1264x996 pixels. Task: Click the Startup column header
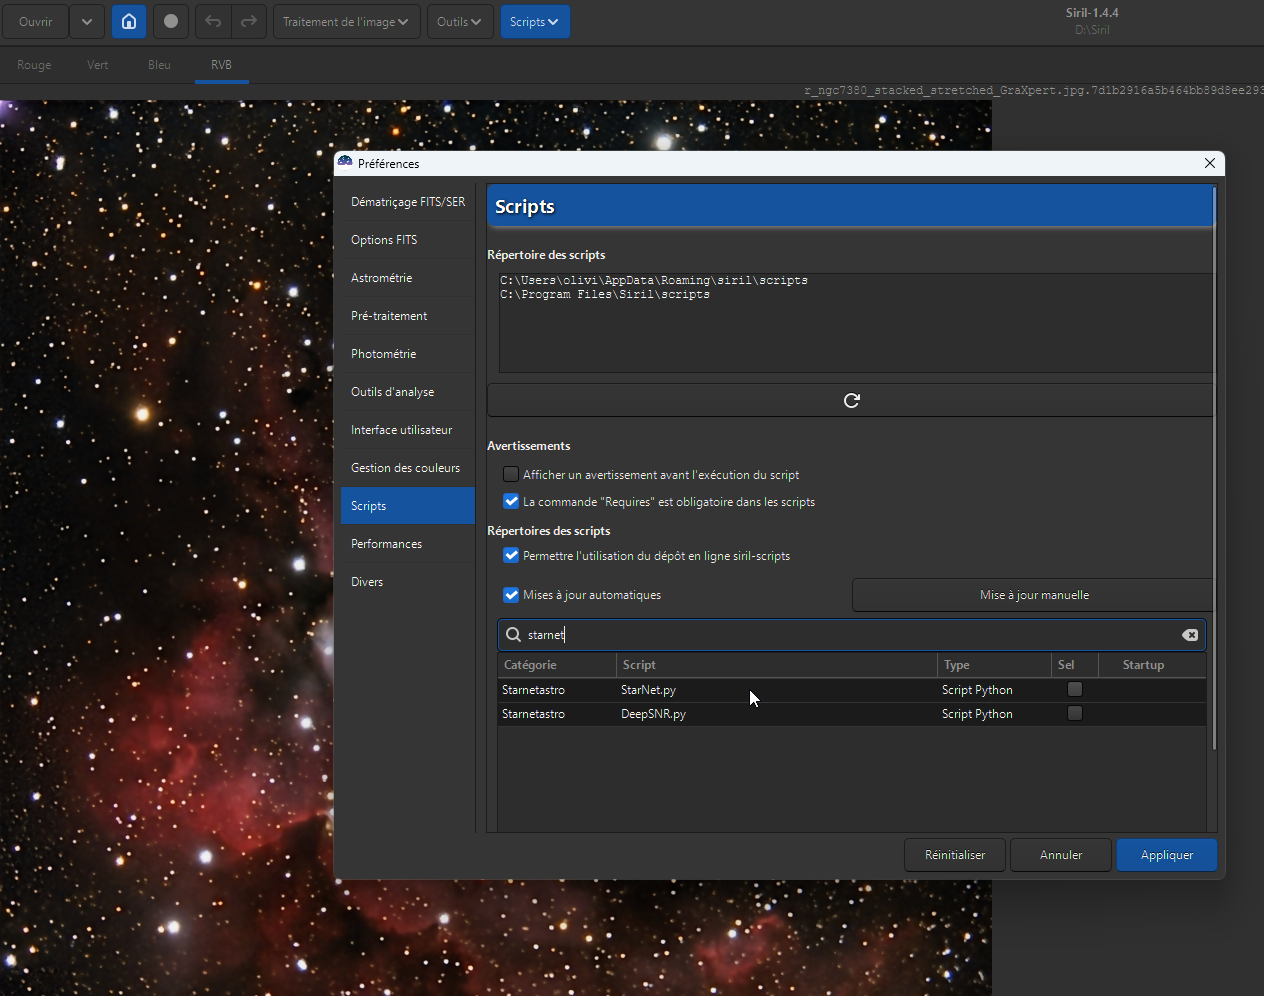(1152, 665)
